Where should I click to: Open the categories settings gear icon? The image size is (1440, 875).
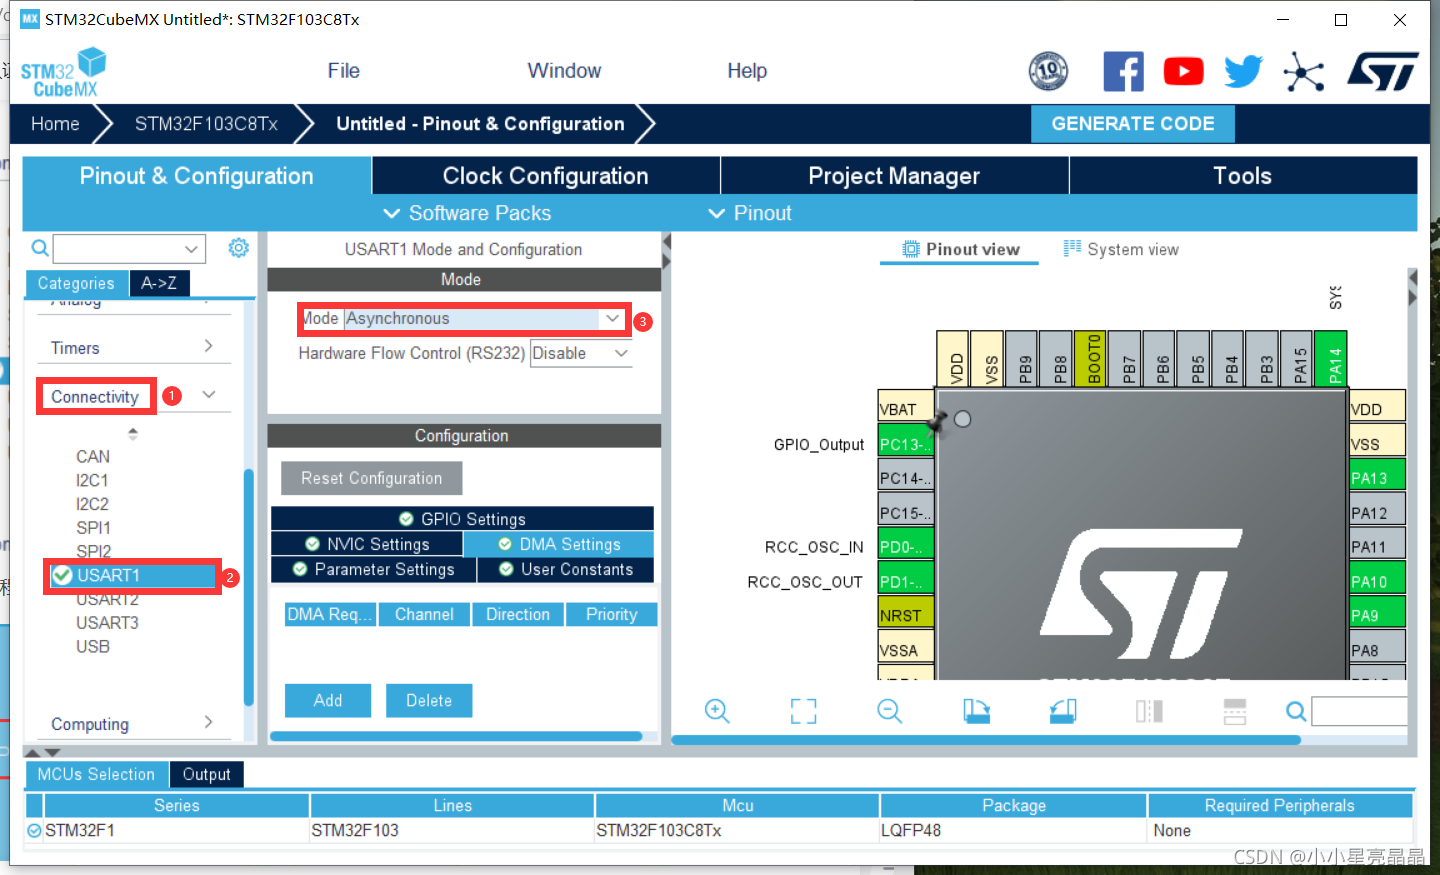pyautogui.click(x=238, y=248)
